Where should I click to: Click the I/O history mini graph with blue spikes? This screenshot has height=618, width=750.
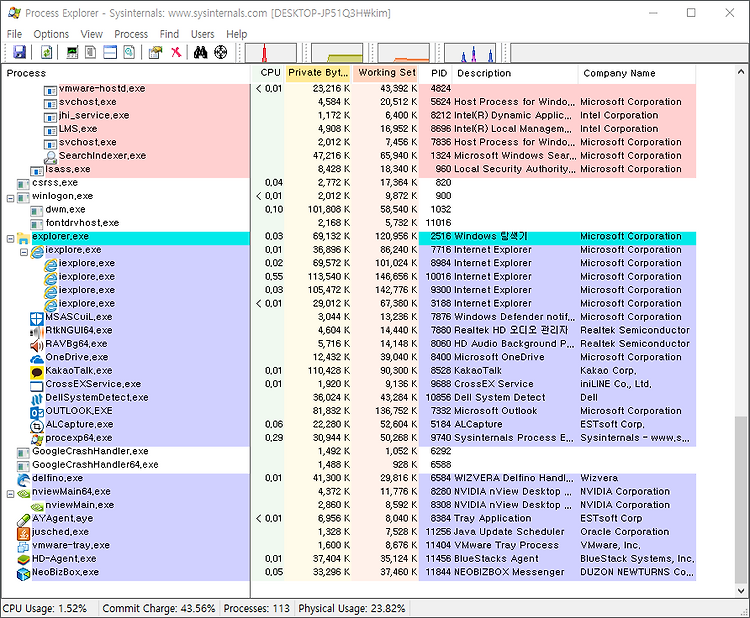pyautogui.click(x=470, y=53)
